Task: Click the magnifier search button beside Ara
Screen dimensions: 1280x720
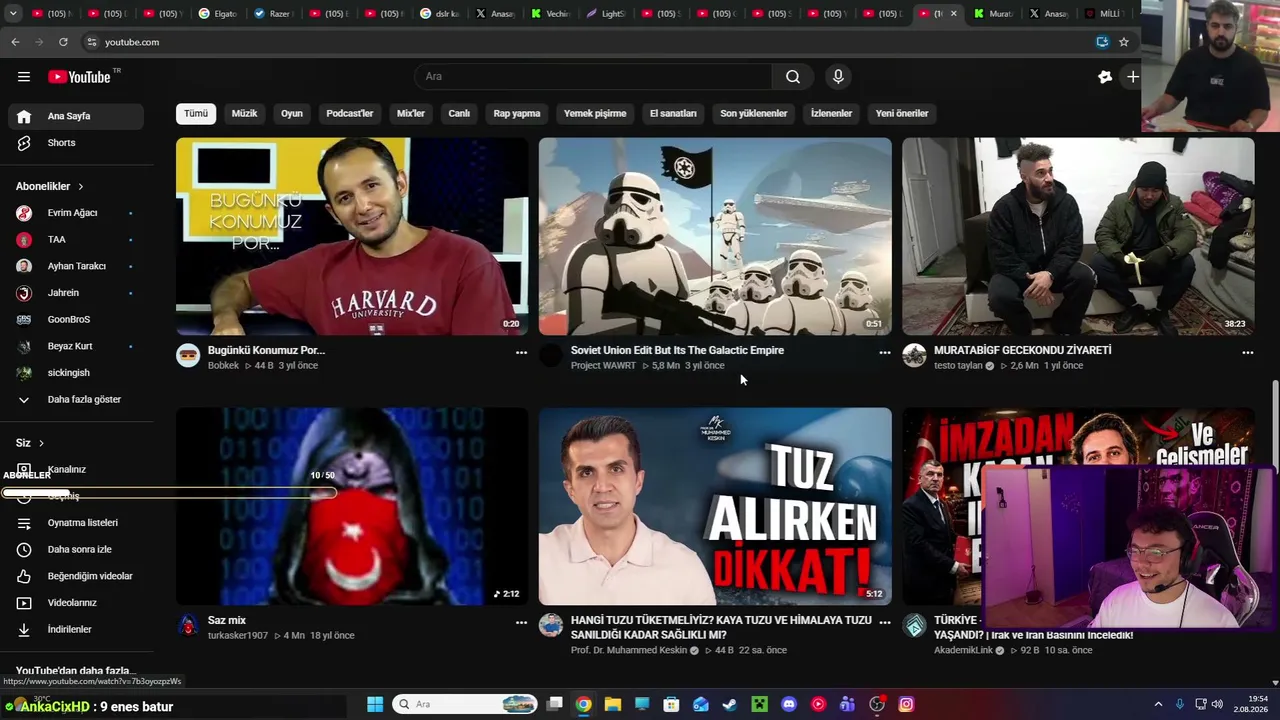Action: pos(792,77)
